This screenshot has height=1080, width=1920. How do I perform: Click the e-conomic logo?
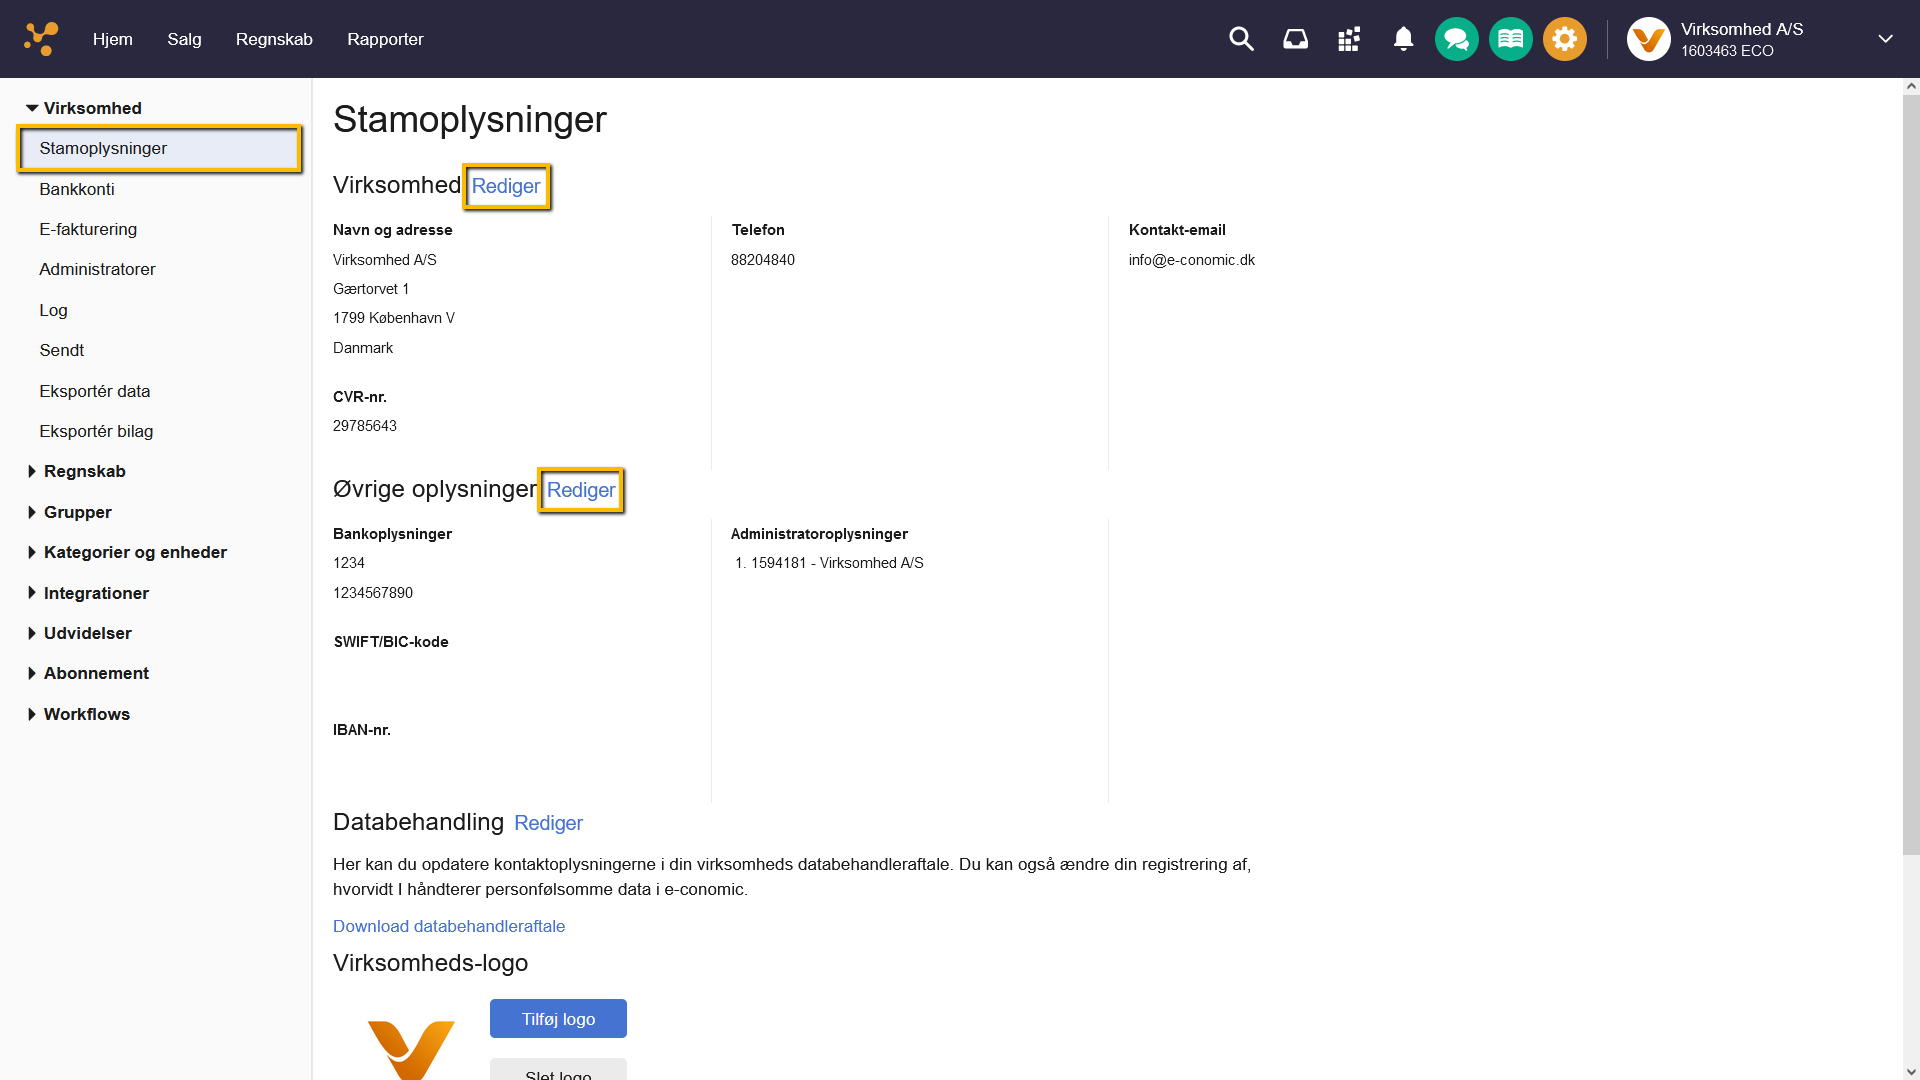(x=40, y=38)
